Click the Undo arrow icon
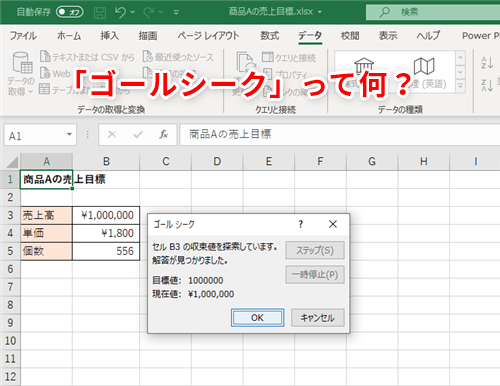The width and height of the screenshot is (500, 386). pos(121,12)
